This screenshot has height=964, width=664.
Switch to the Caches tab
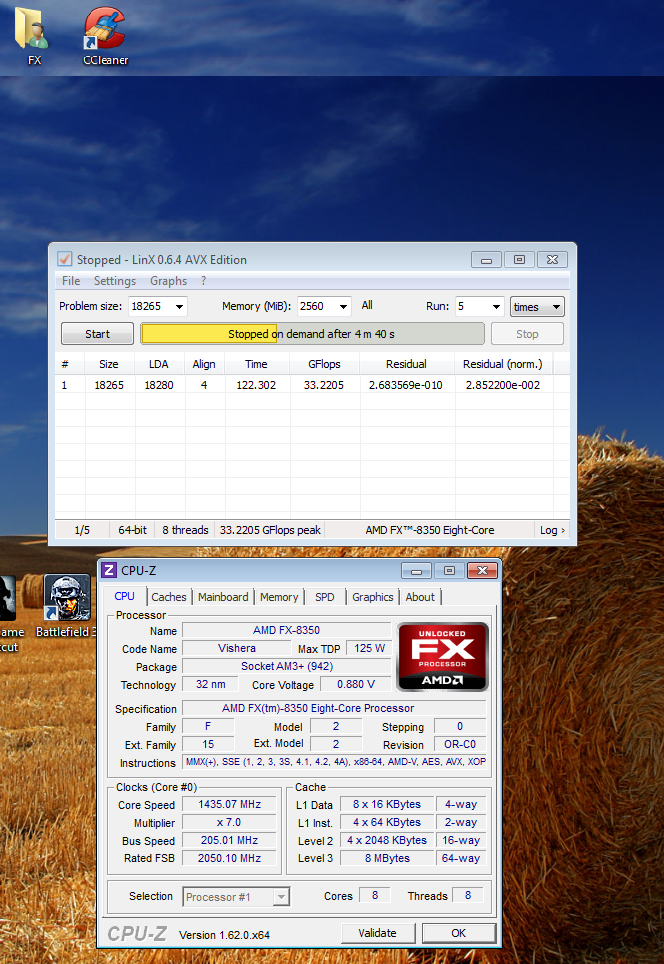[x=168, y=597]
